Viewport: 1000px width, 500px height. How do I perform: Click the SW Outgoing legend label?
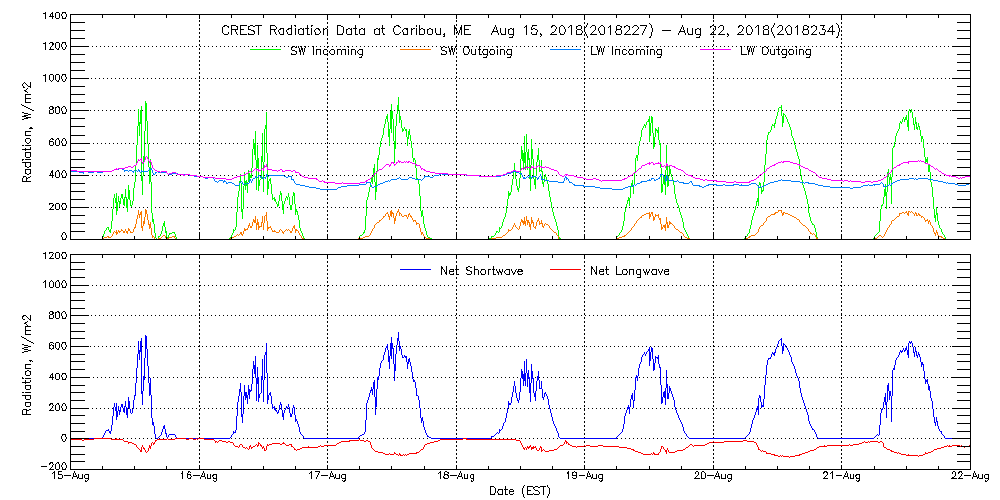(x=476, y=52)
